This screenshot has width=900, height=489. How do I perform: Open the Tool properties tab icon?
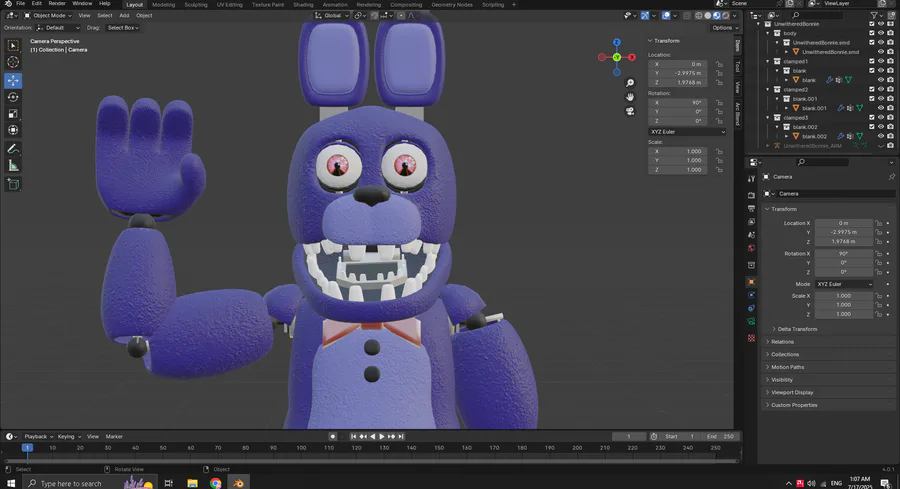coord(751,180)
